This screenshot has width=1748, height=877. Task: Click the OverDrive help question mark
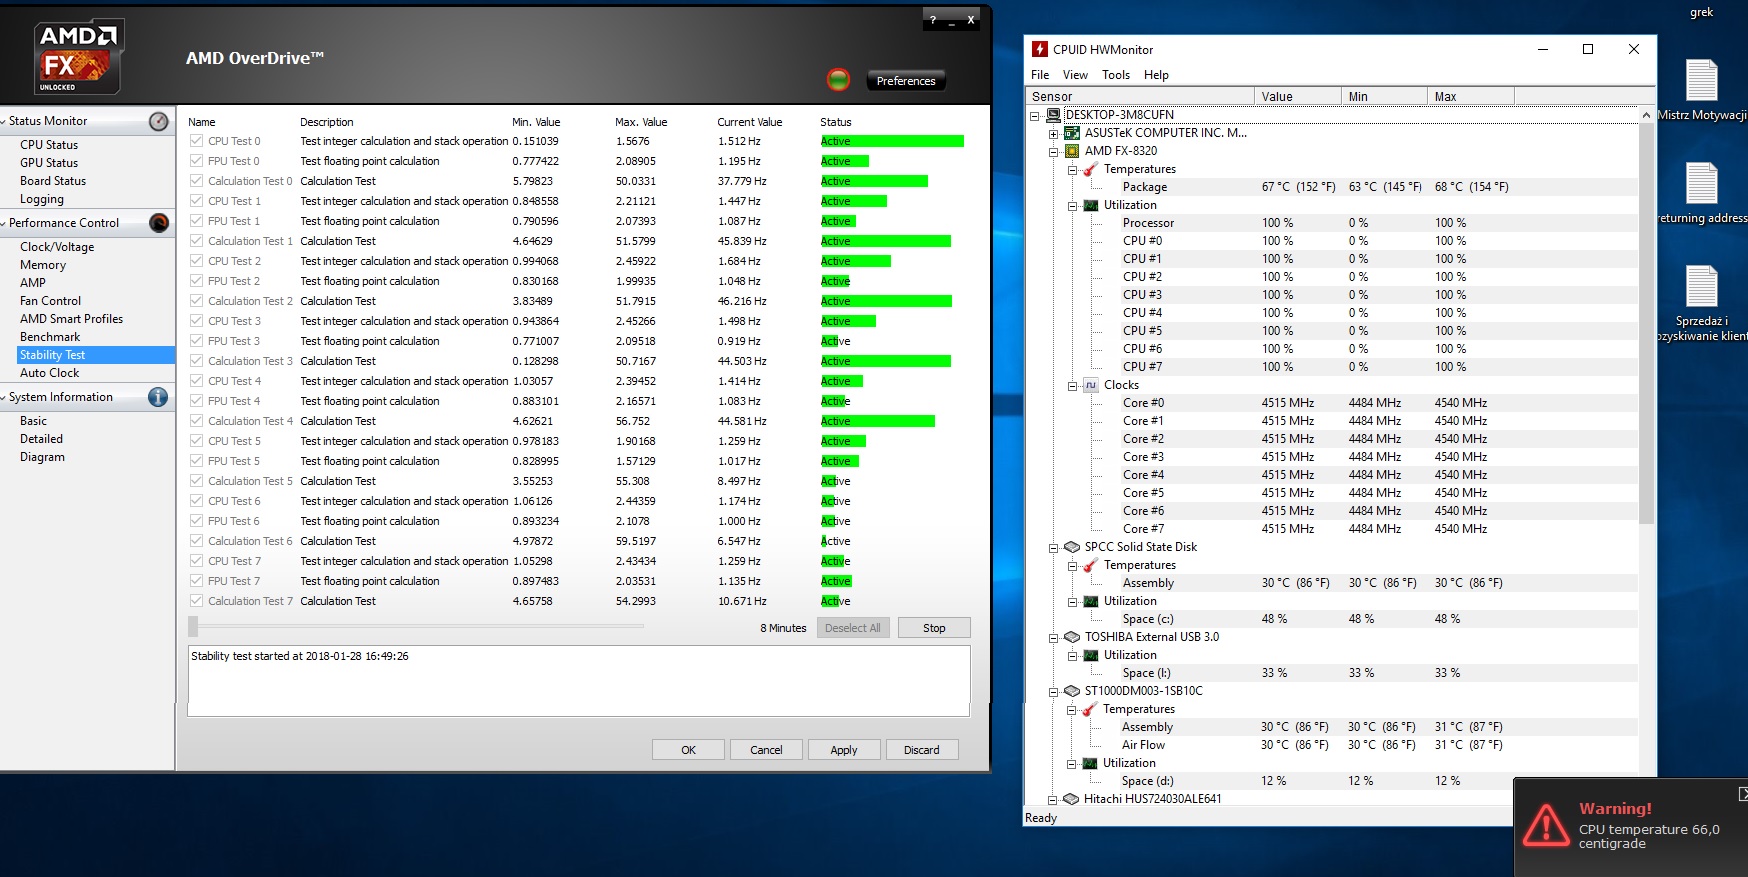click(933, 20)
